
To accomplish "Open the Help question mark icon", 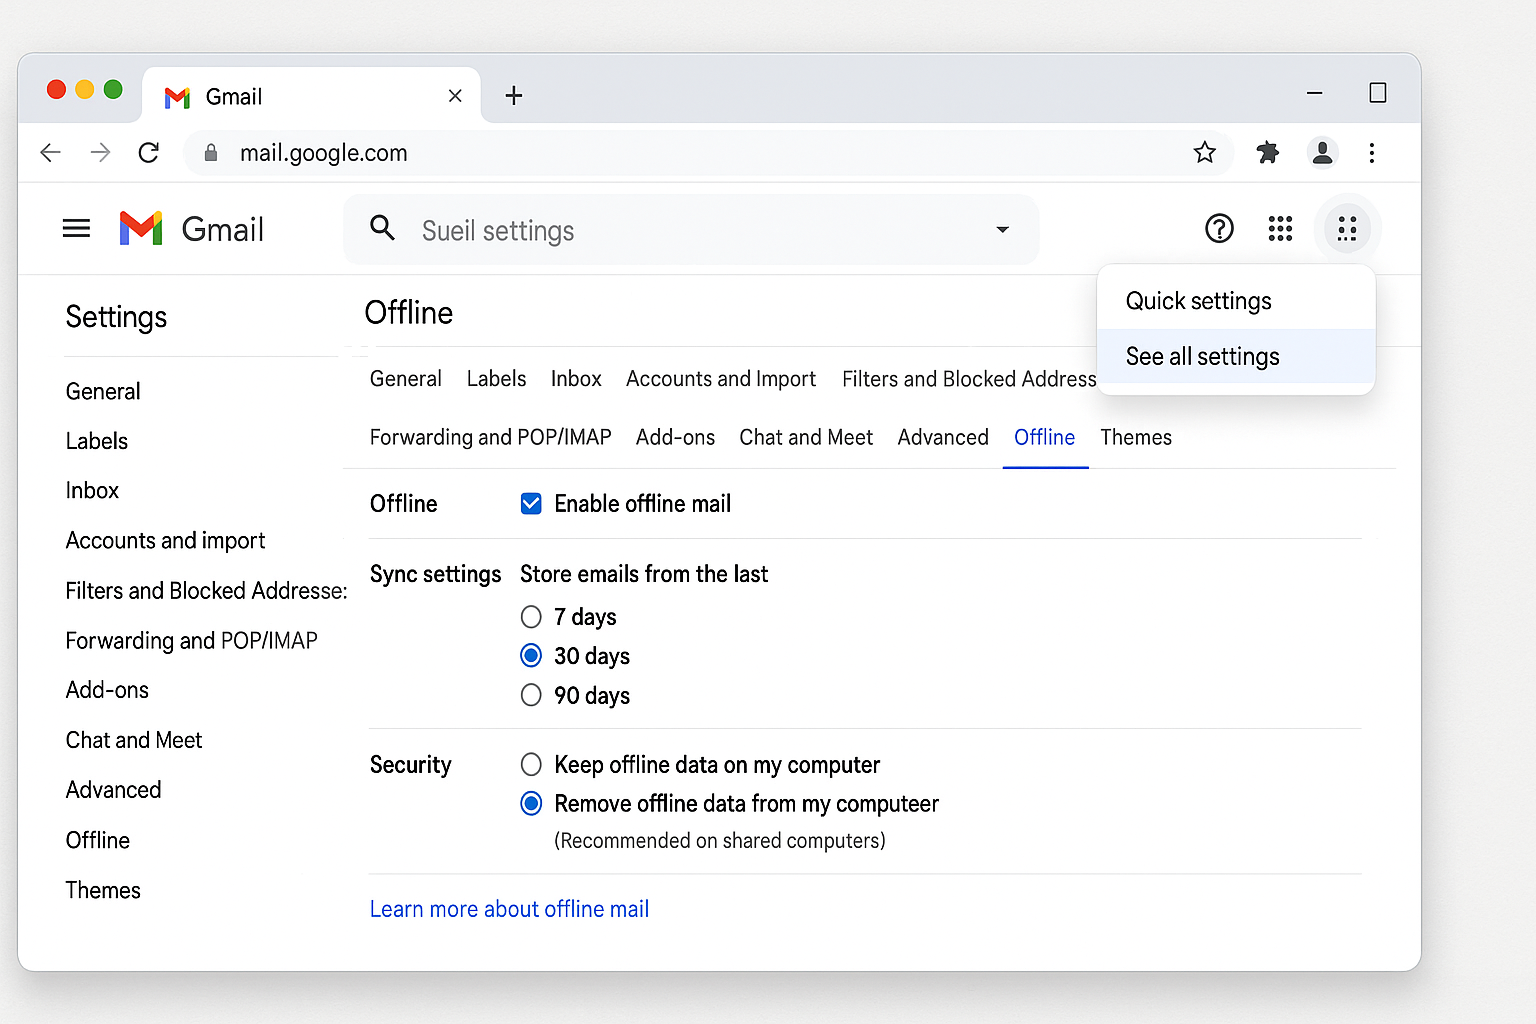I will 1219,229.
